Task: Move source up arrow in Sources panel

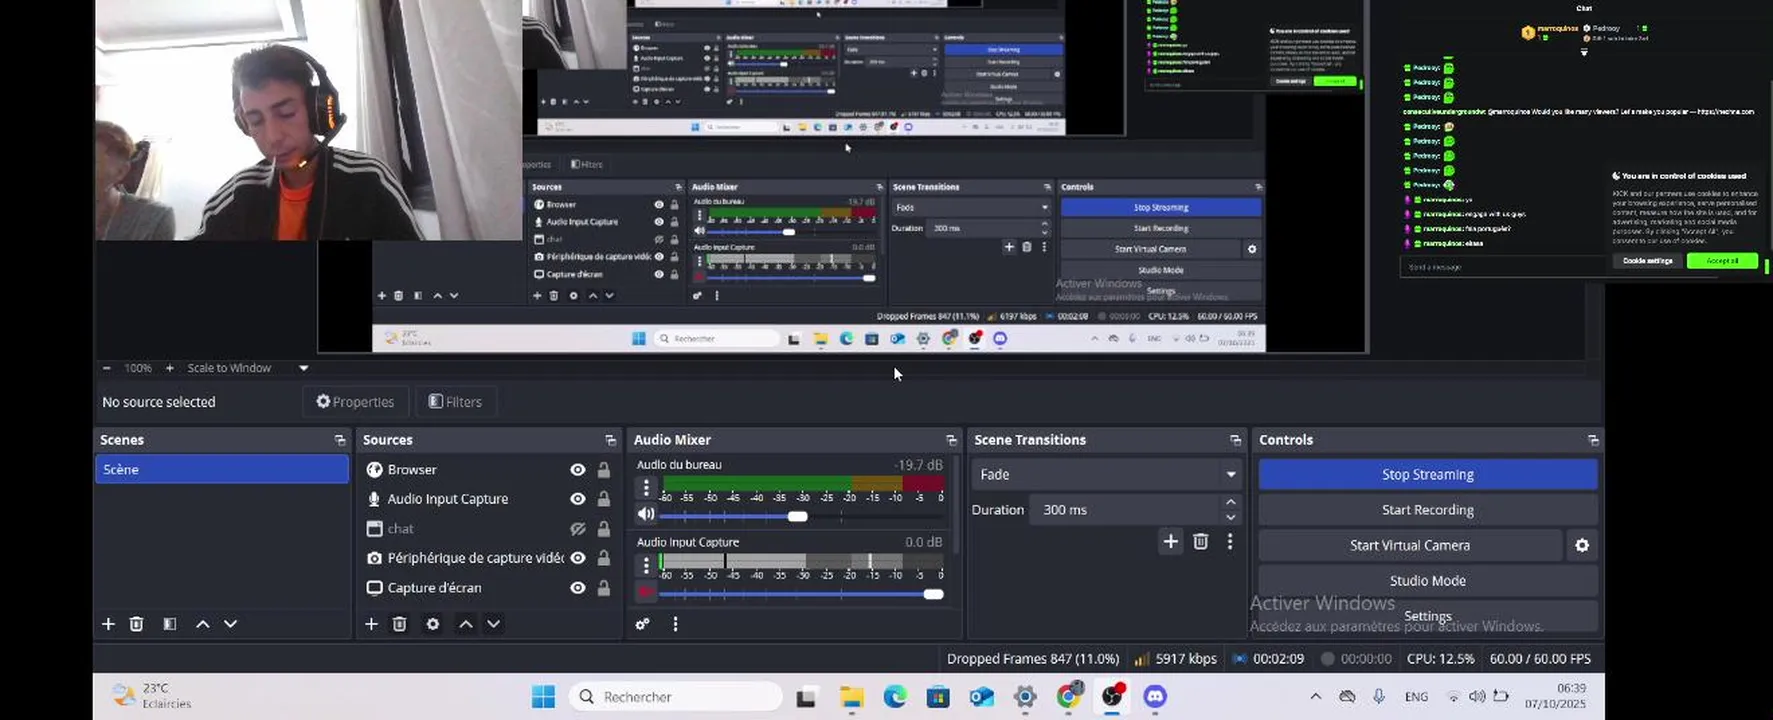Action: click(x=466, y=624)
